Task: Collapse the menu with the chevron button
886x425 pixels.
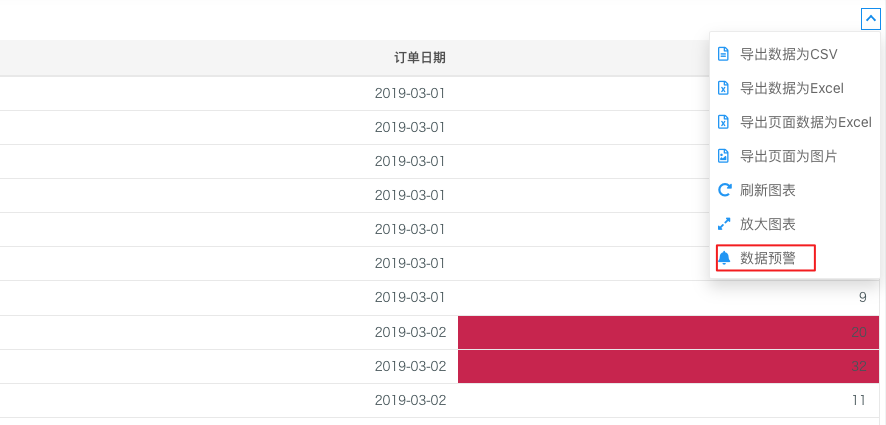Action: 871,19
